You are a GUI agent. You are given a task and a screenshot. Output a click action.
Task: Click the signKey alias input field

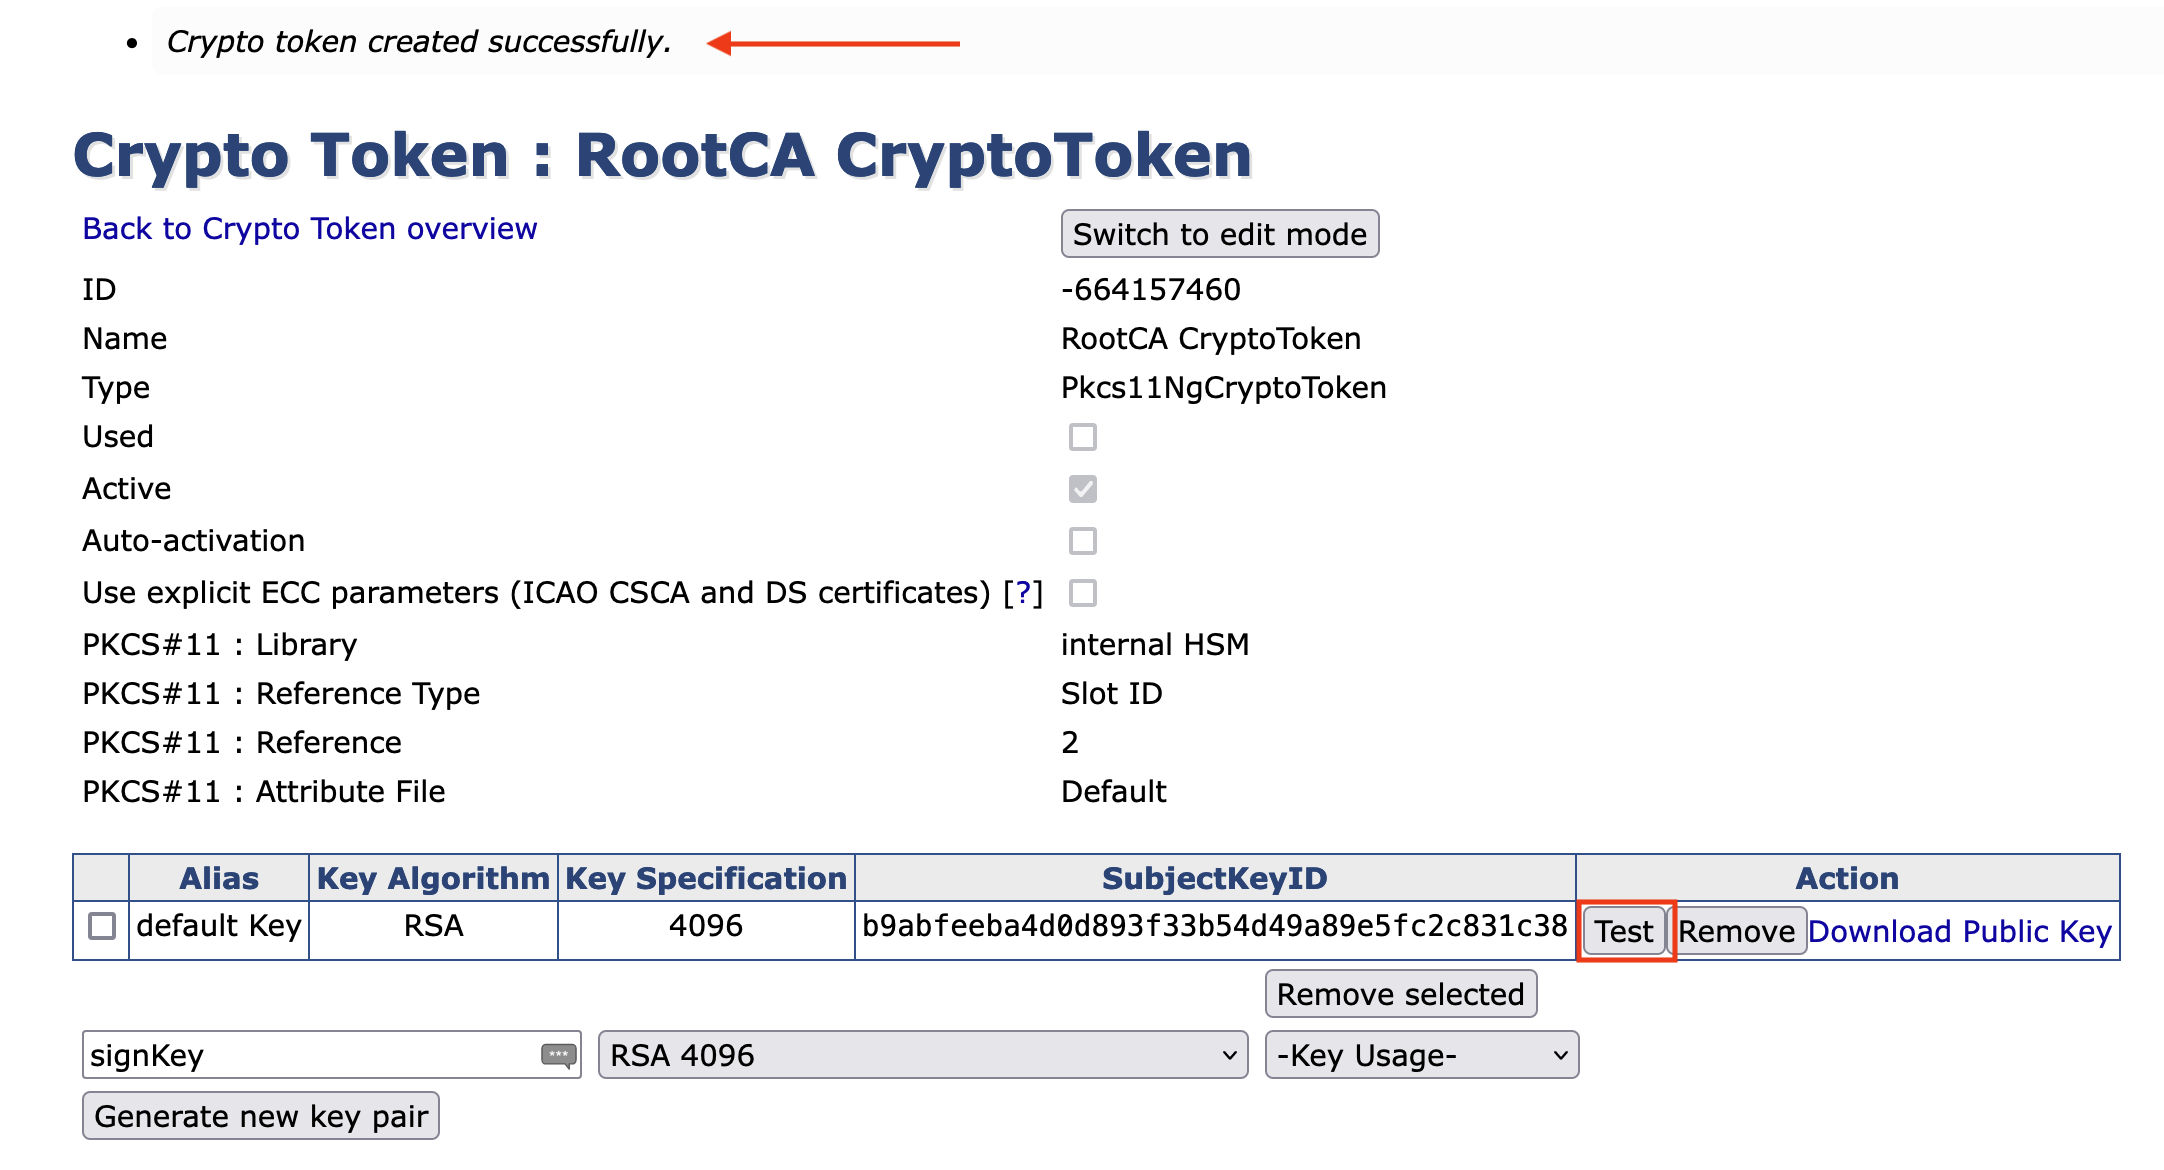pyautogui.click(x=310, y=1055)
